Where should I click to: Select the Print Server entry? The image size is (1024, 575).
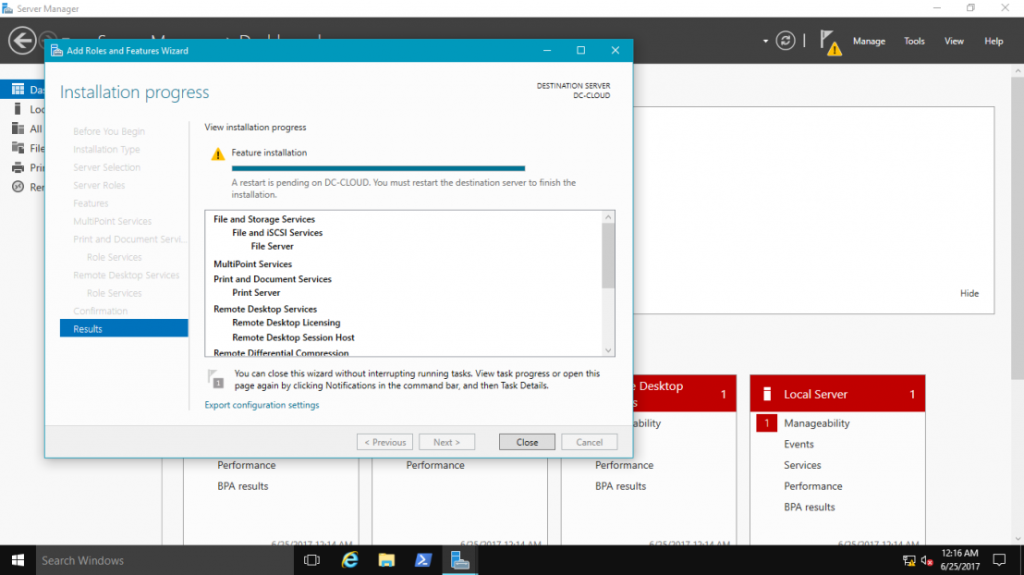click(256, 293)
